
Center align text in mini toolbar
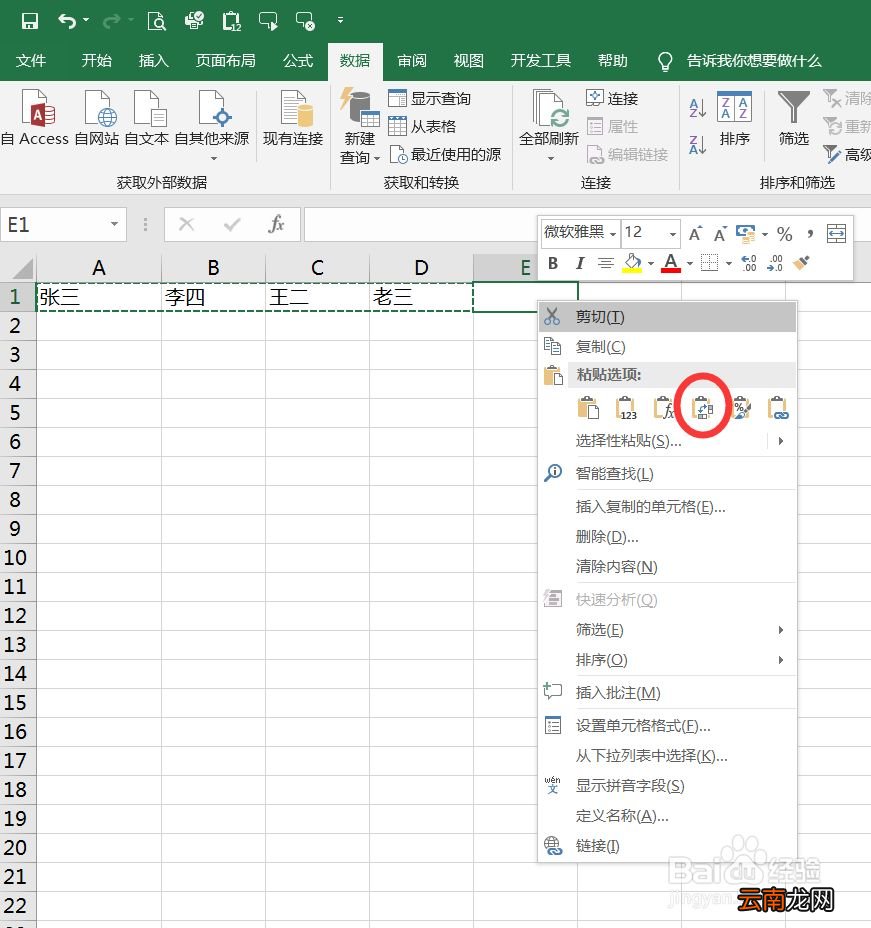(605, 263)
